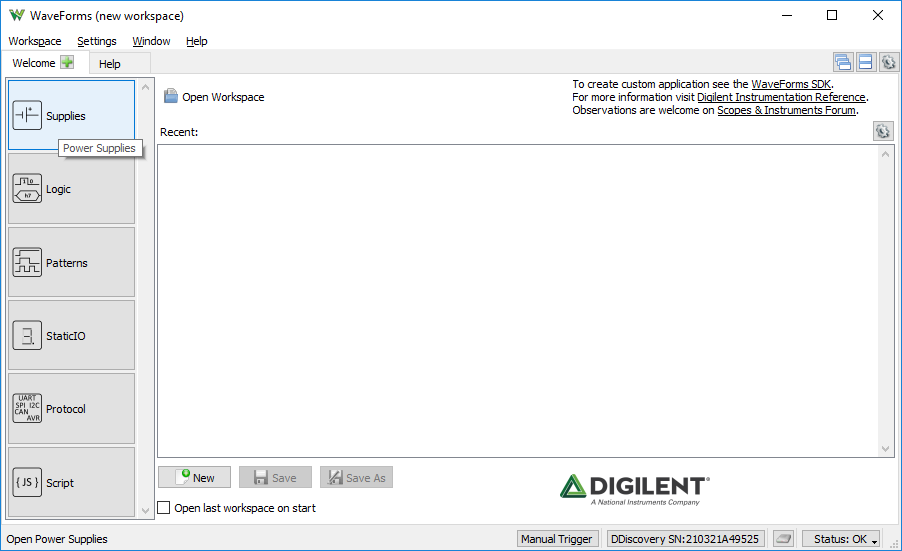902x551 pixels.
Task: Open the Help menu
Action: coord(197,41)
